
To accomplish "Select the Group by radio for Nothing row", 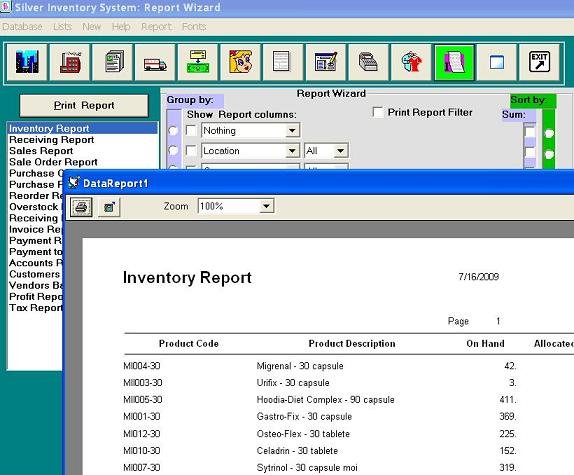I will point(173,131).
